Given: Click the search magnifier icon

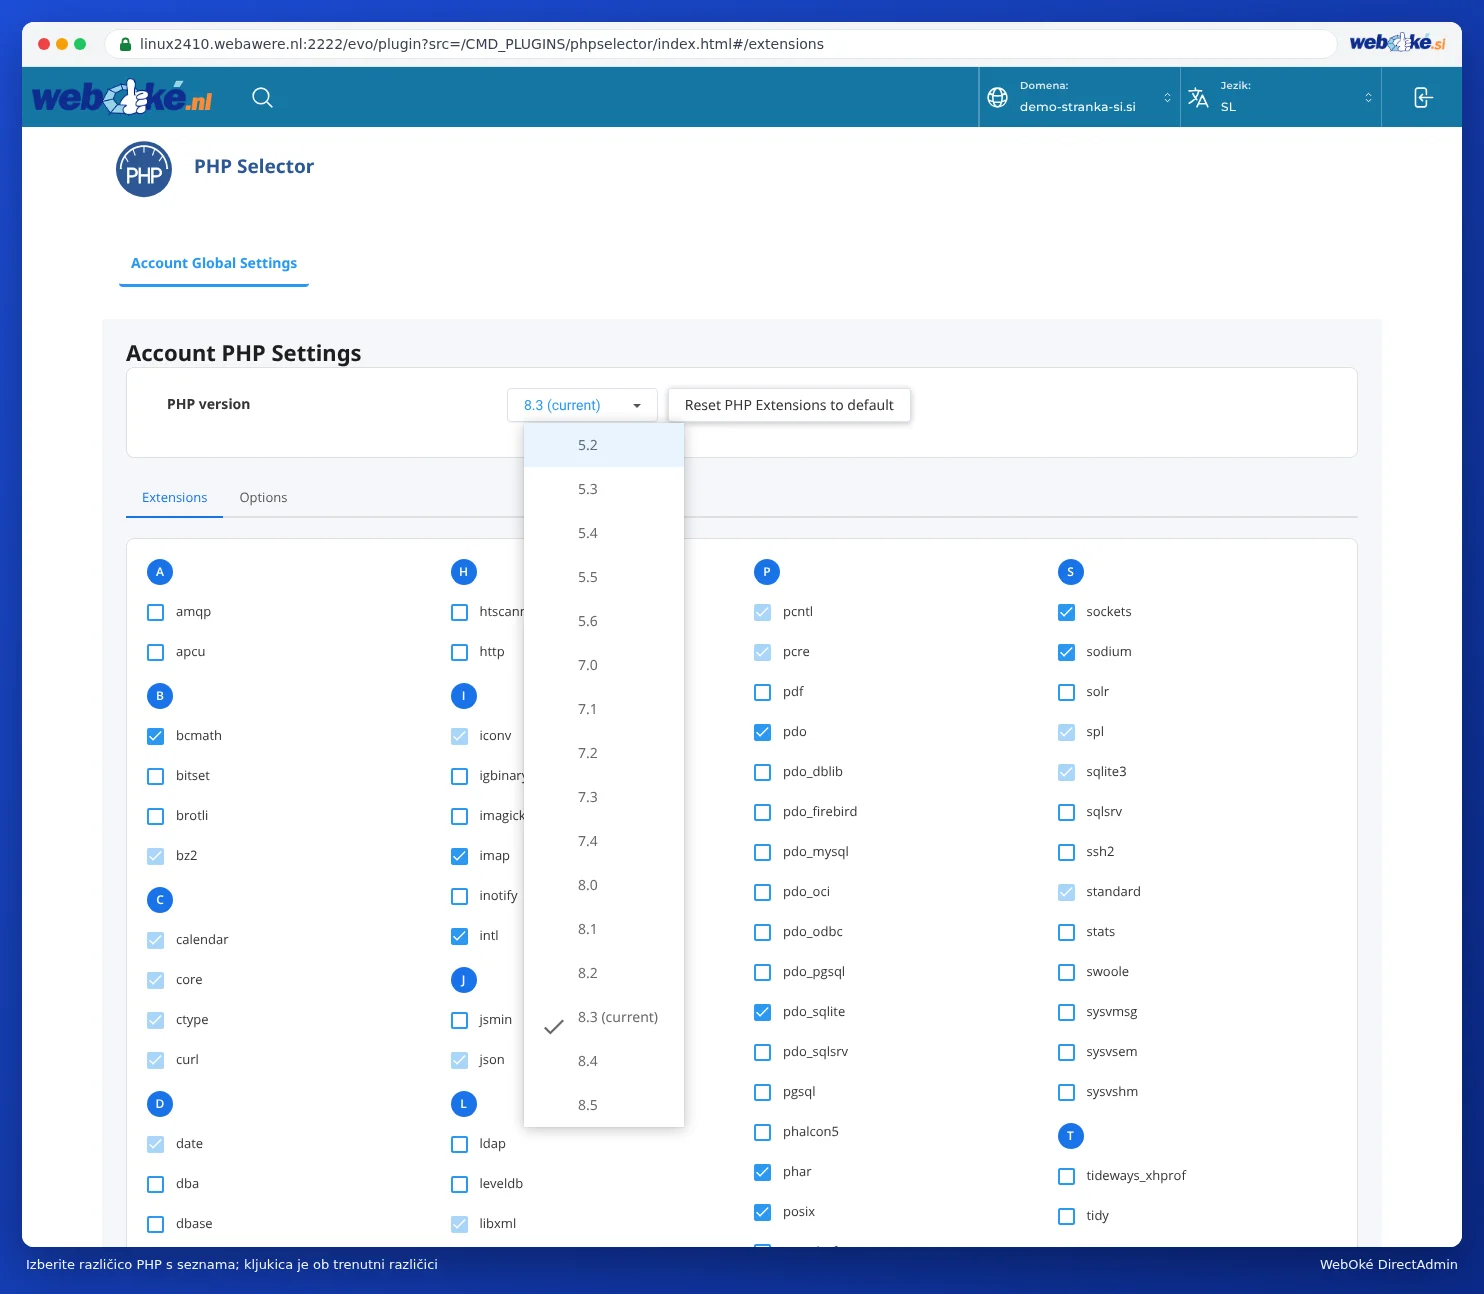Looking at the screenshot, I should click(x=262, y=97).
